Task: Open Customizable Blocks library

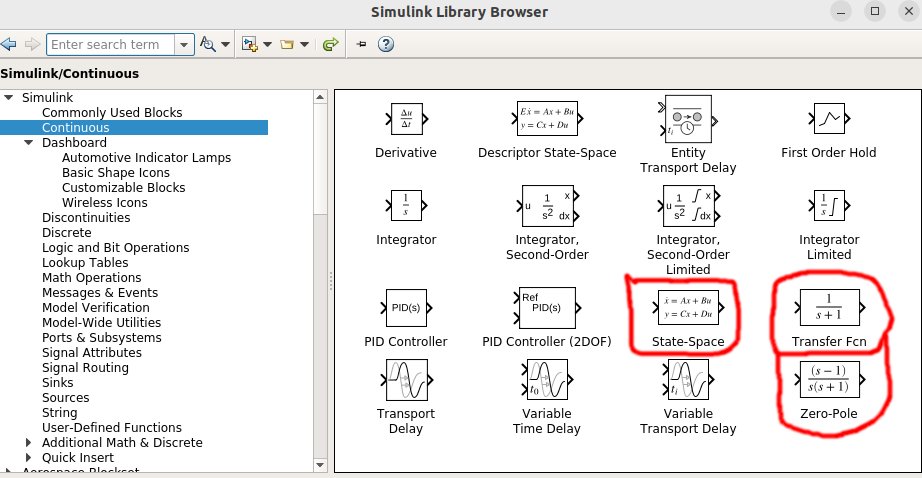Action: [x=123, y=188]
